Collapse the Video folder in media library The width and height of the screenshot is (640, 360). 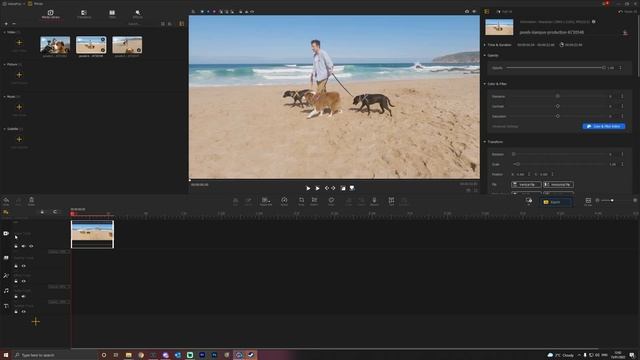4,32
